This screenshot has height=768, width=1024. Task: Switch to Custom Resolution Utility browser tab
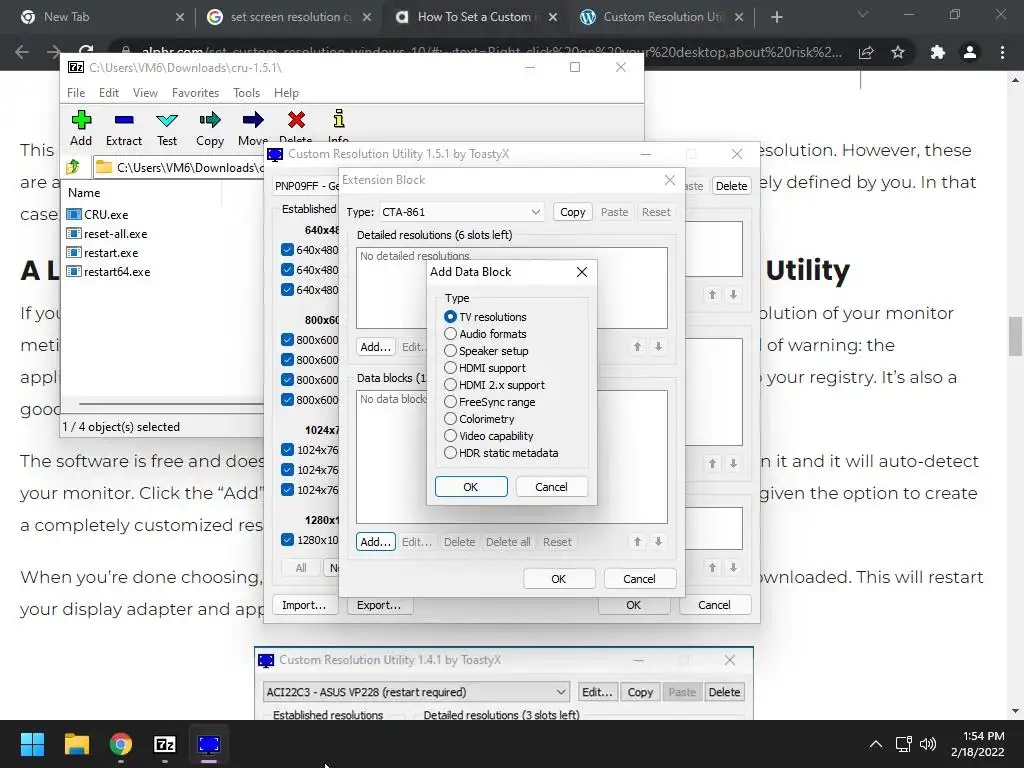coord(662,17)
